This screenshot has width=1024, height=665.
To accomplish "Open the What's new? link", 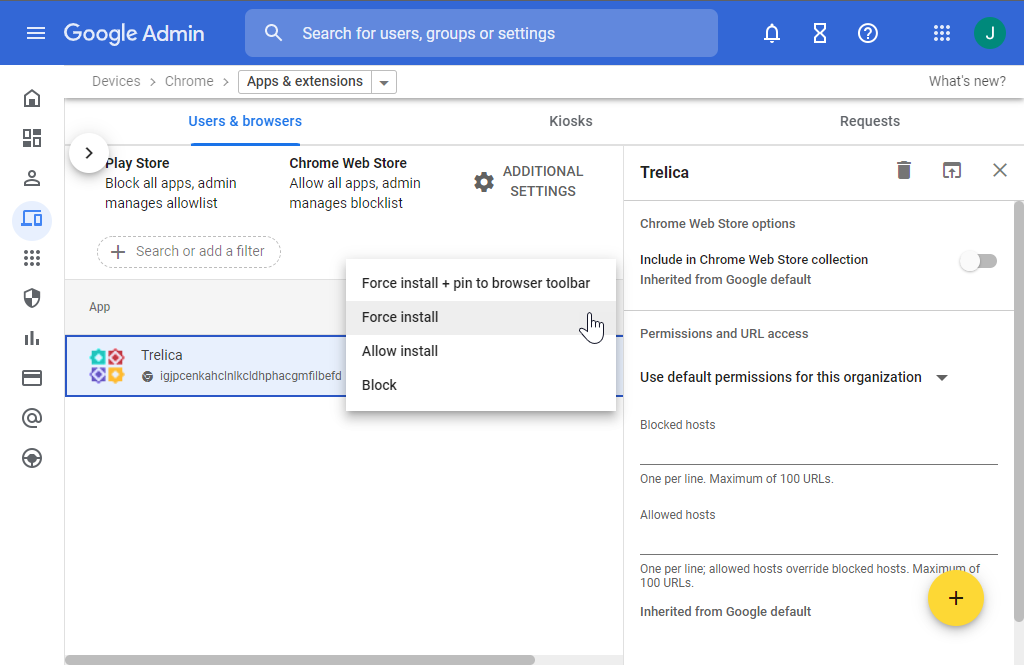I will coord(967,81).
